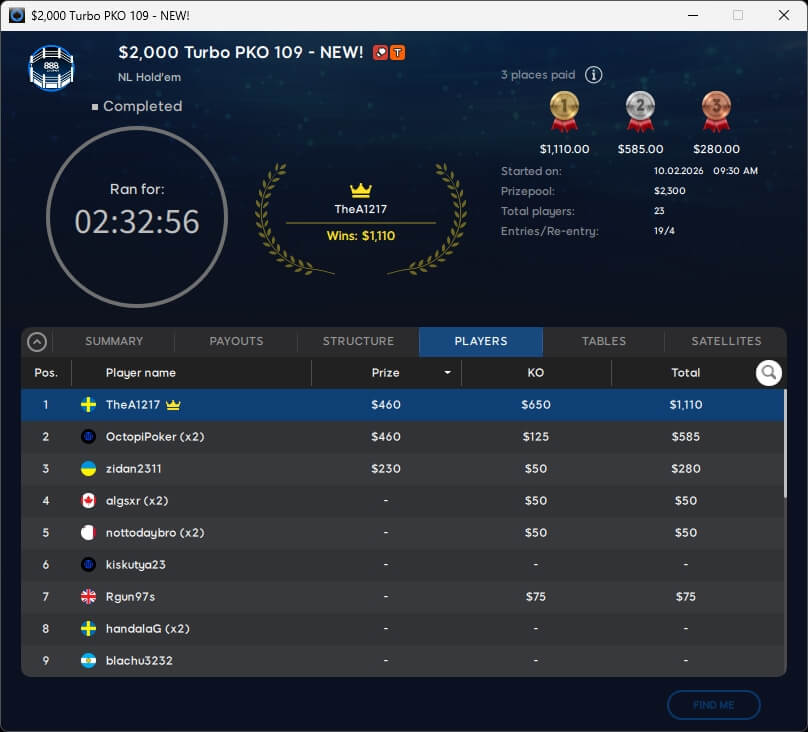Click the Sweden flag beside handalaG

pos(88,629)
